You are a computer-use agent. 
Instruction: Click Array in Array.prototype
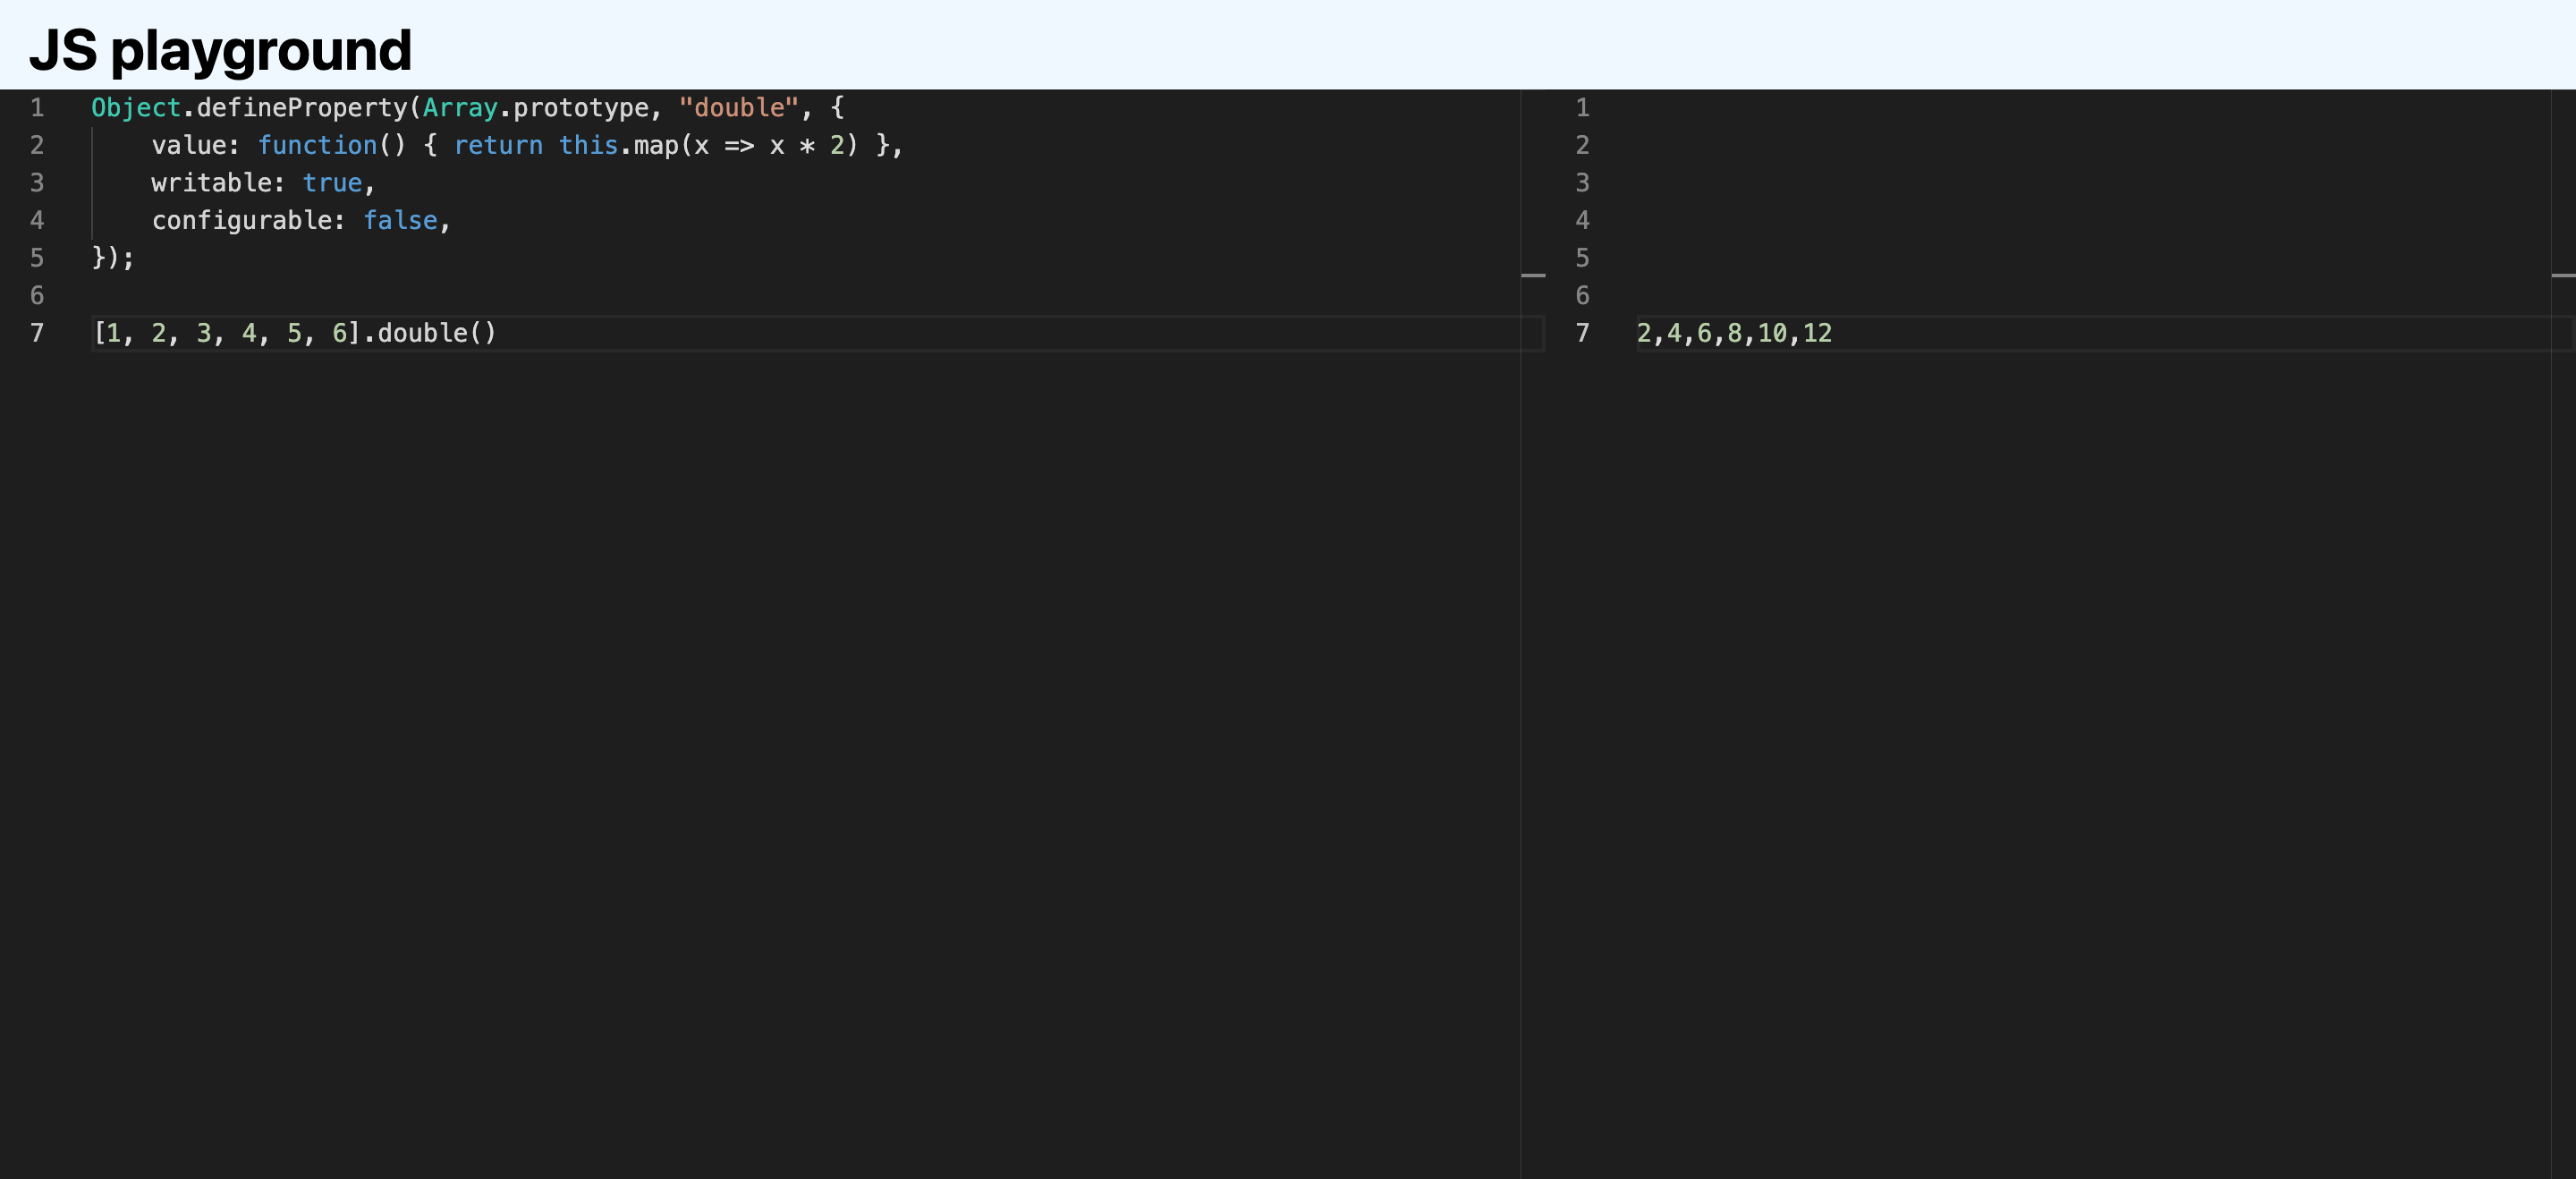click(460, 108)
